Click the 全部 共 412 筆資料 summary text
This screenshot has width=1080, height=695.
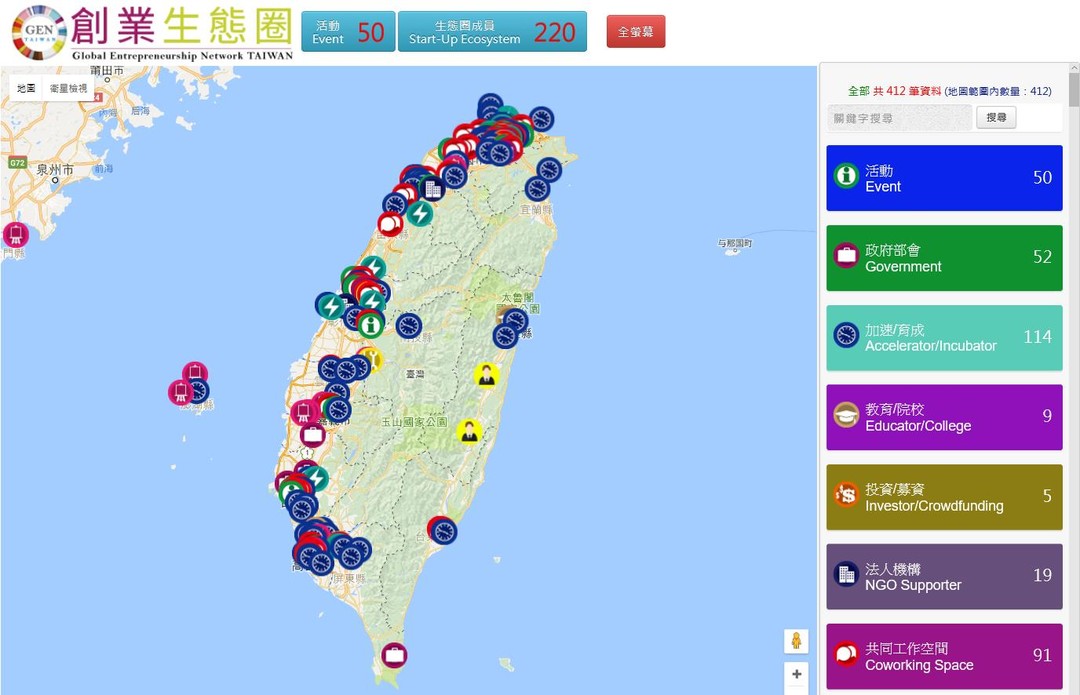coord(894,91)
